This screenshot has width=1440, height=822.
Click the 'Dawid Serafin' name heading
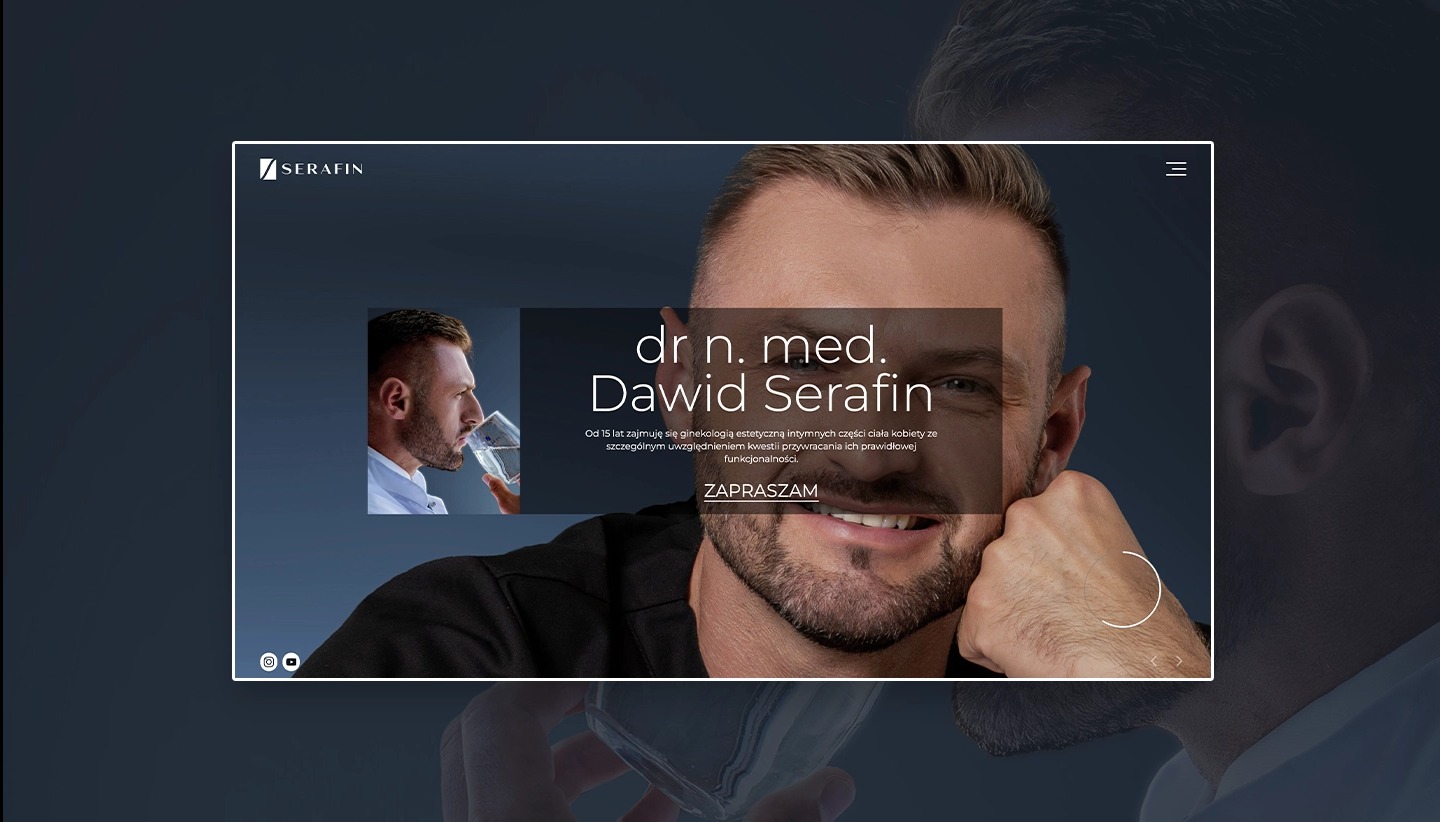click(761, 394)
